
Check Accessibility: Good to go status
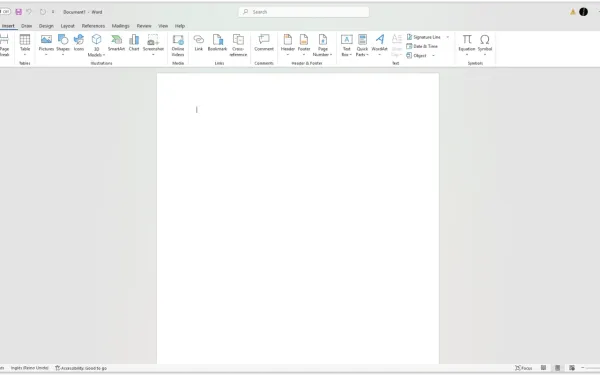point(81,368)
